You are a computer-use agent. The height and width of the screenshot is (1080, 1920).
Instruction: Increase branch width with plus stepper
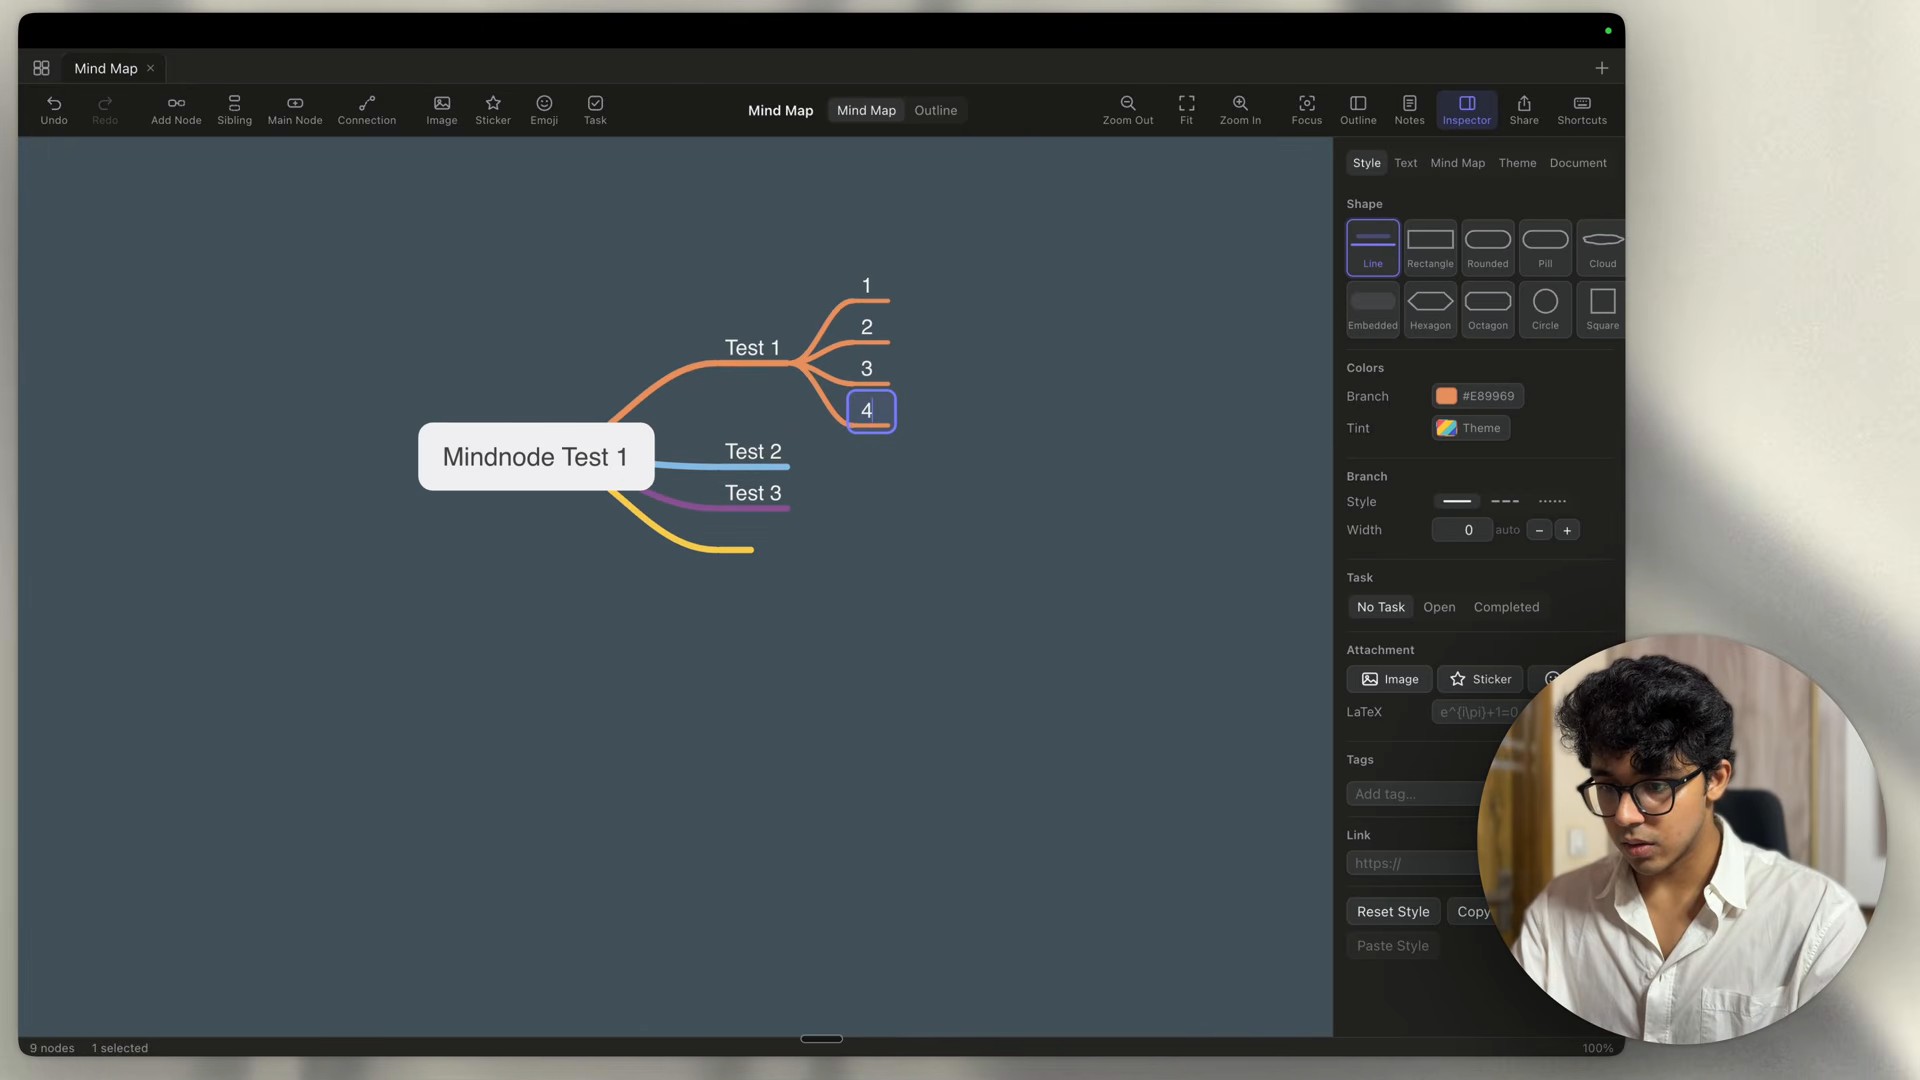[1567, 530]
